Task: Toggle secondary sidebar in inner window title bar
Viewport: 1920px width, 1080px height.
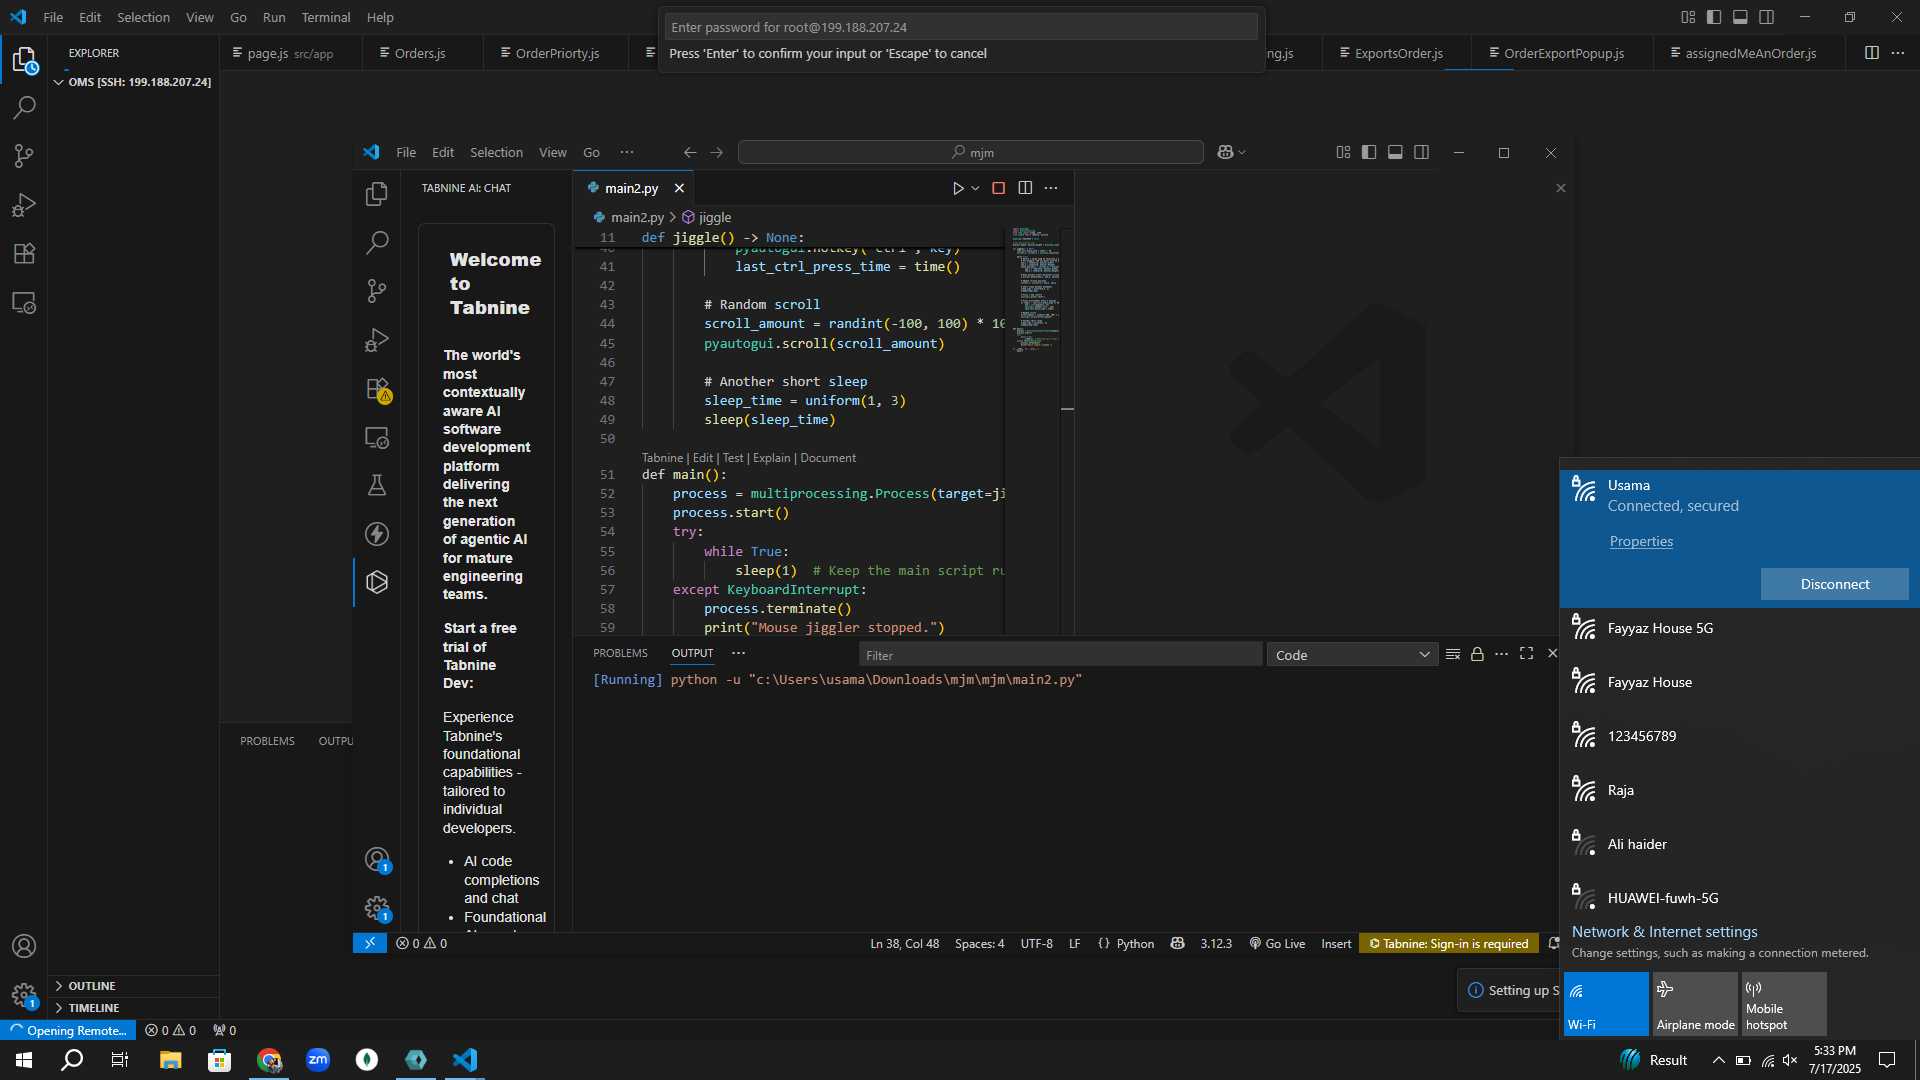Action: [1421, 152]
